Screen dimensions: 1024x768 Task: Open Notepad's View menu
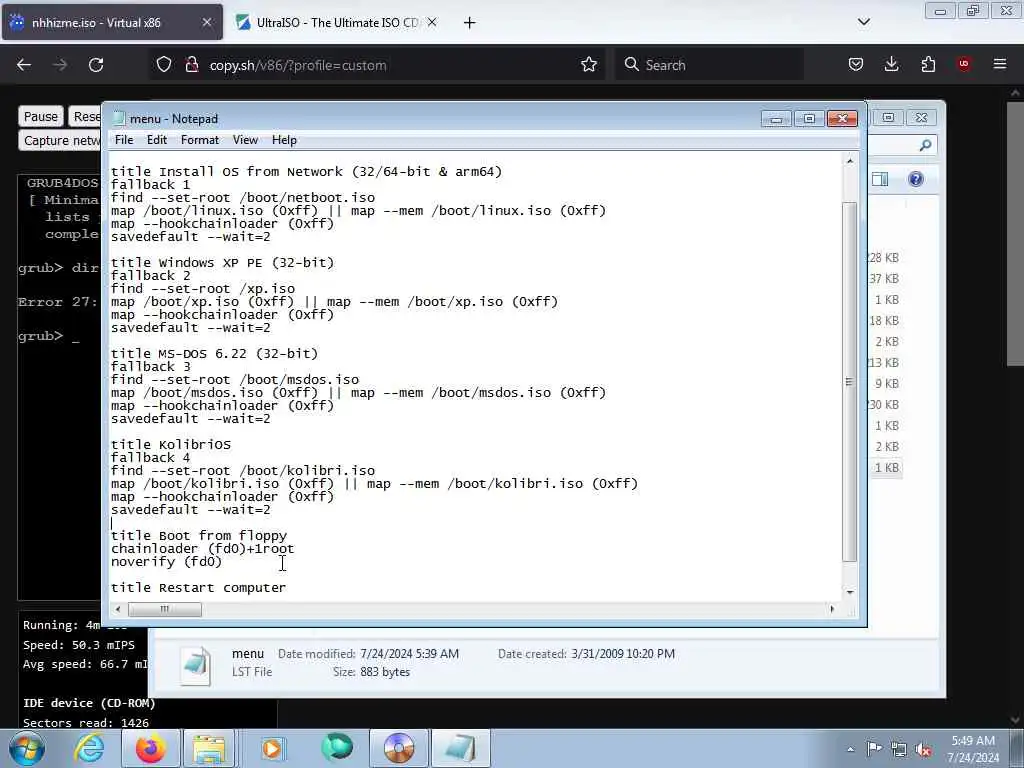[x=245, y=140]
